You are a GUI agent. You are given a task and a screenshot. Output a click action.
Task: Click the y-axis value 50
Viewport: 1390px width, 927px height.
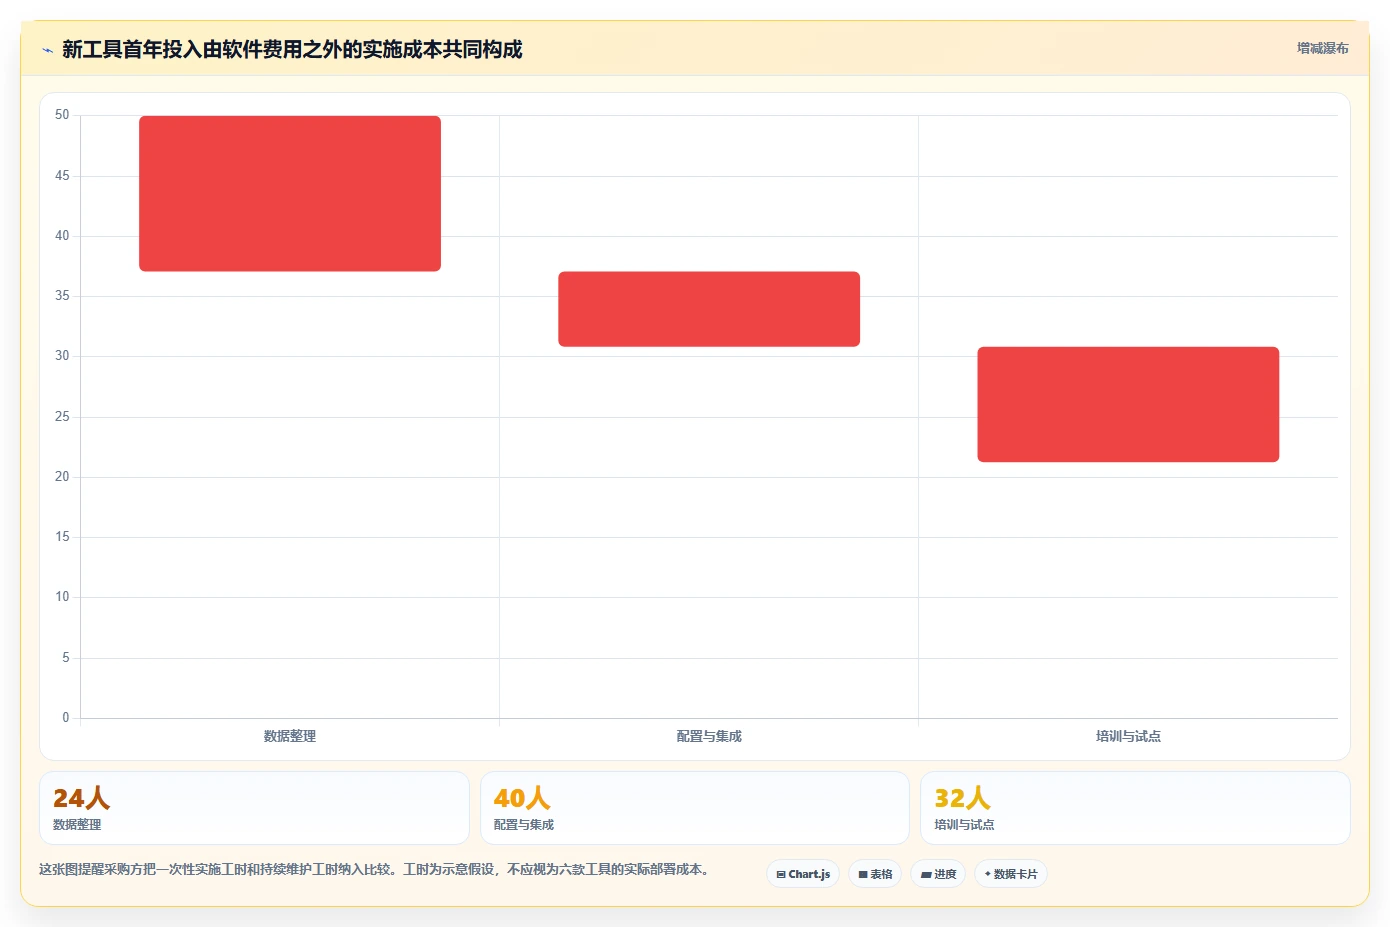62,115
